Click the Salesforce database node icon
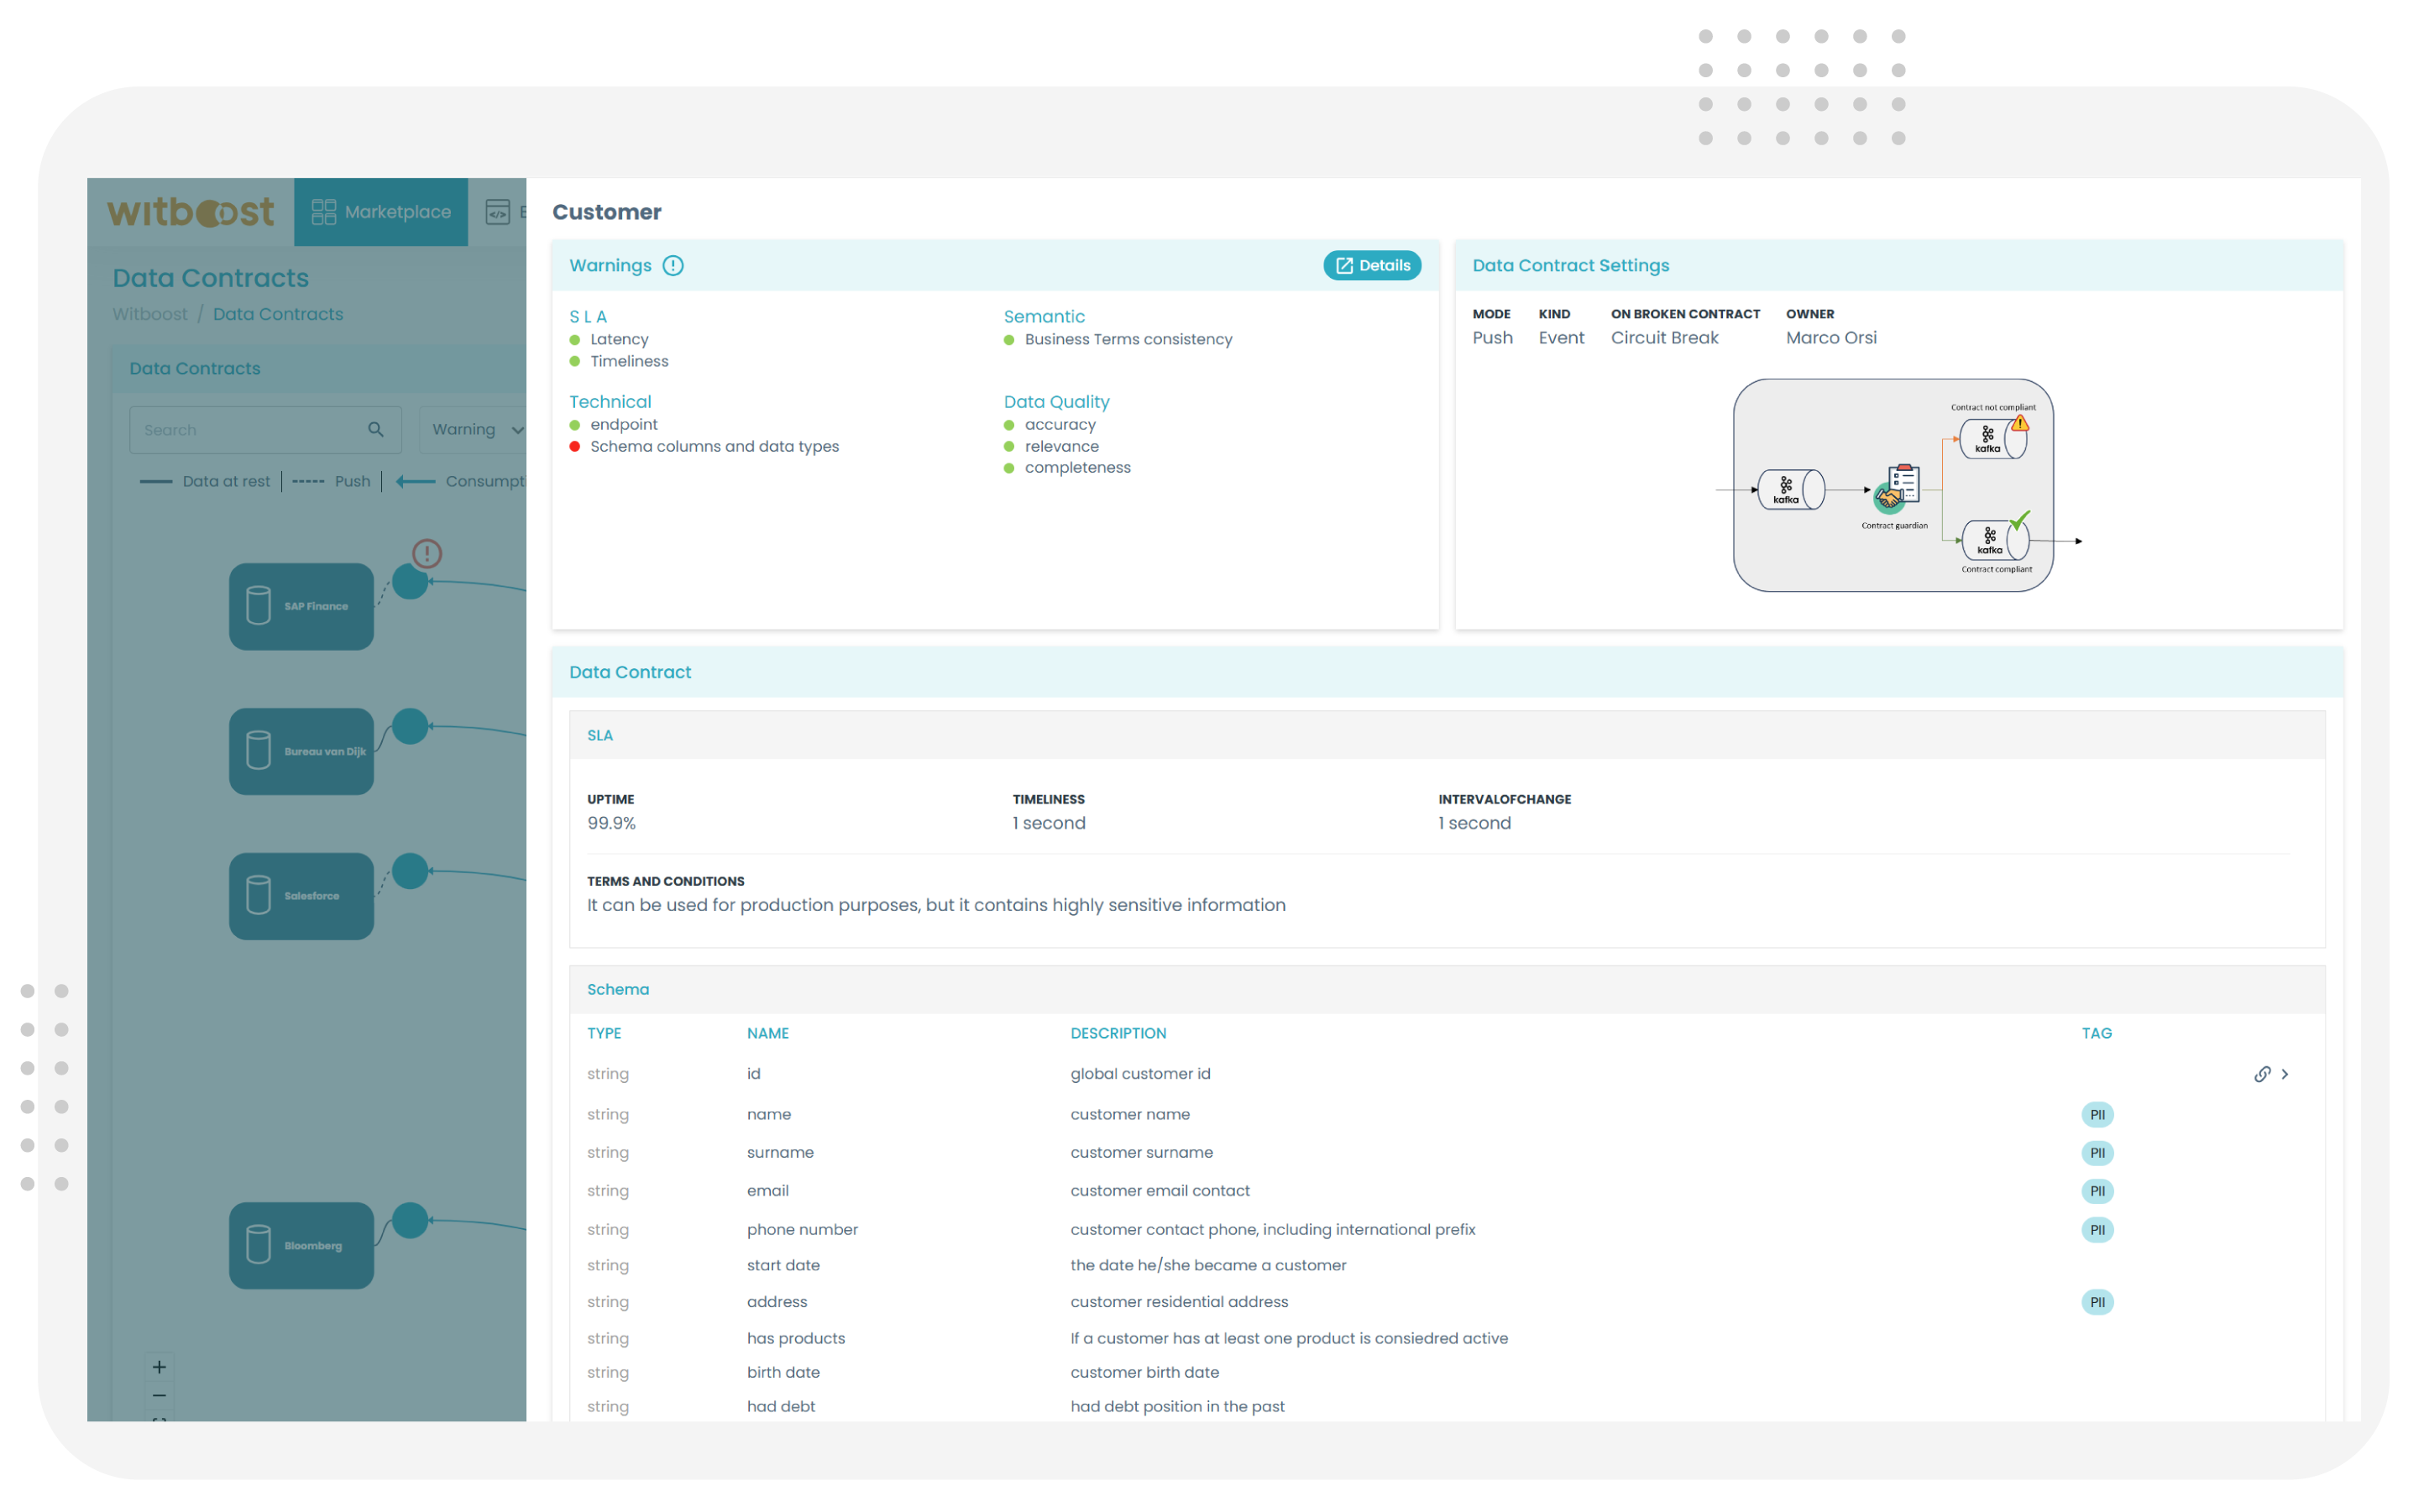This screenshot has height=1512, width=2419. (x=259, y=895)
